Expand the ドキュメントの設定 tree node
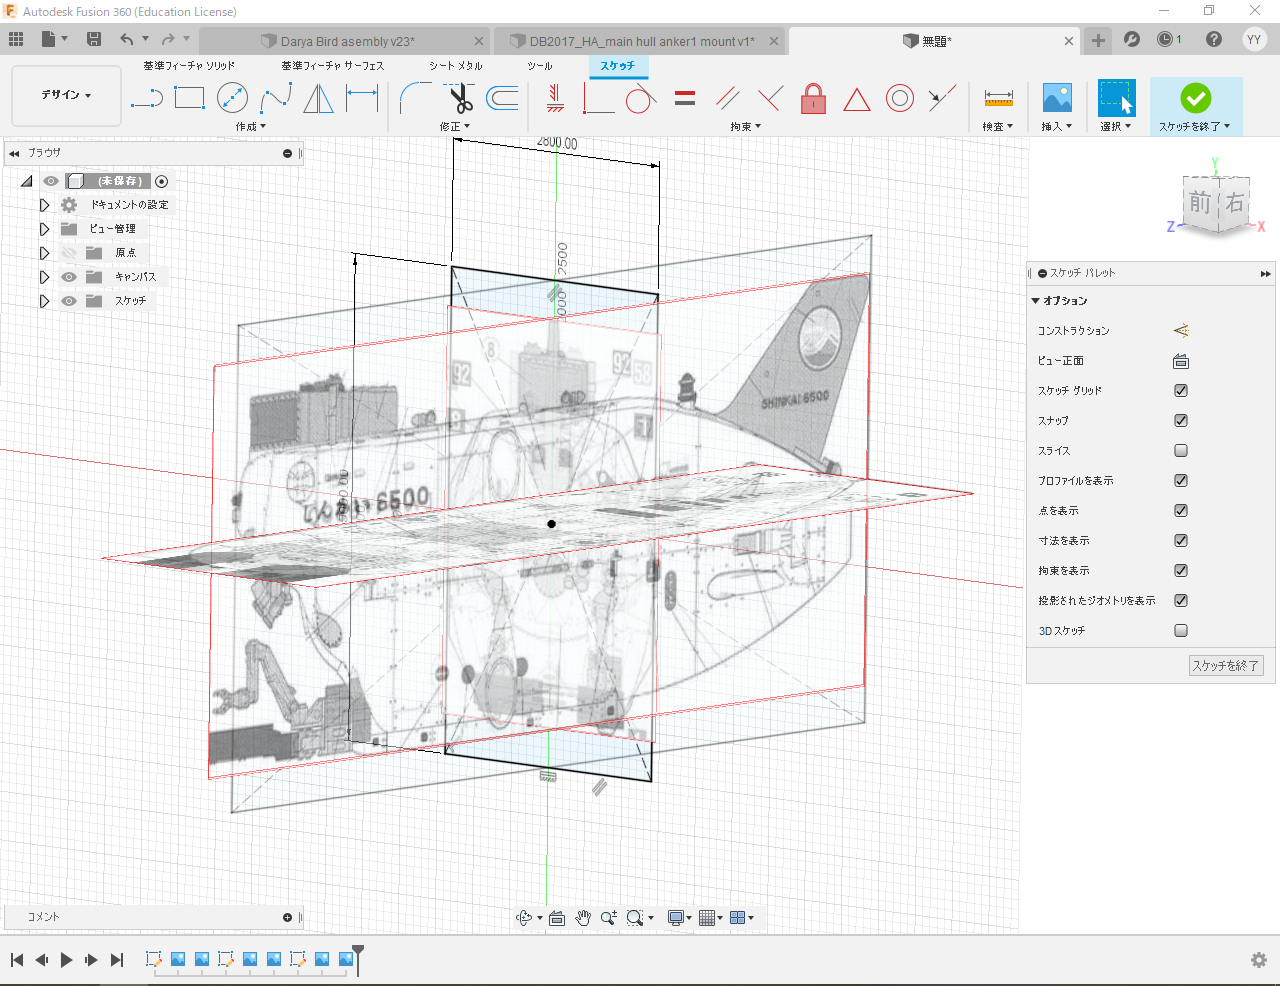 point(44,205)
